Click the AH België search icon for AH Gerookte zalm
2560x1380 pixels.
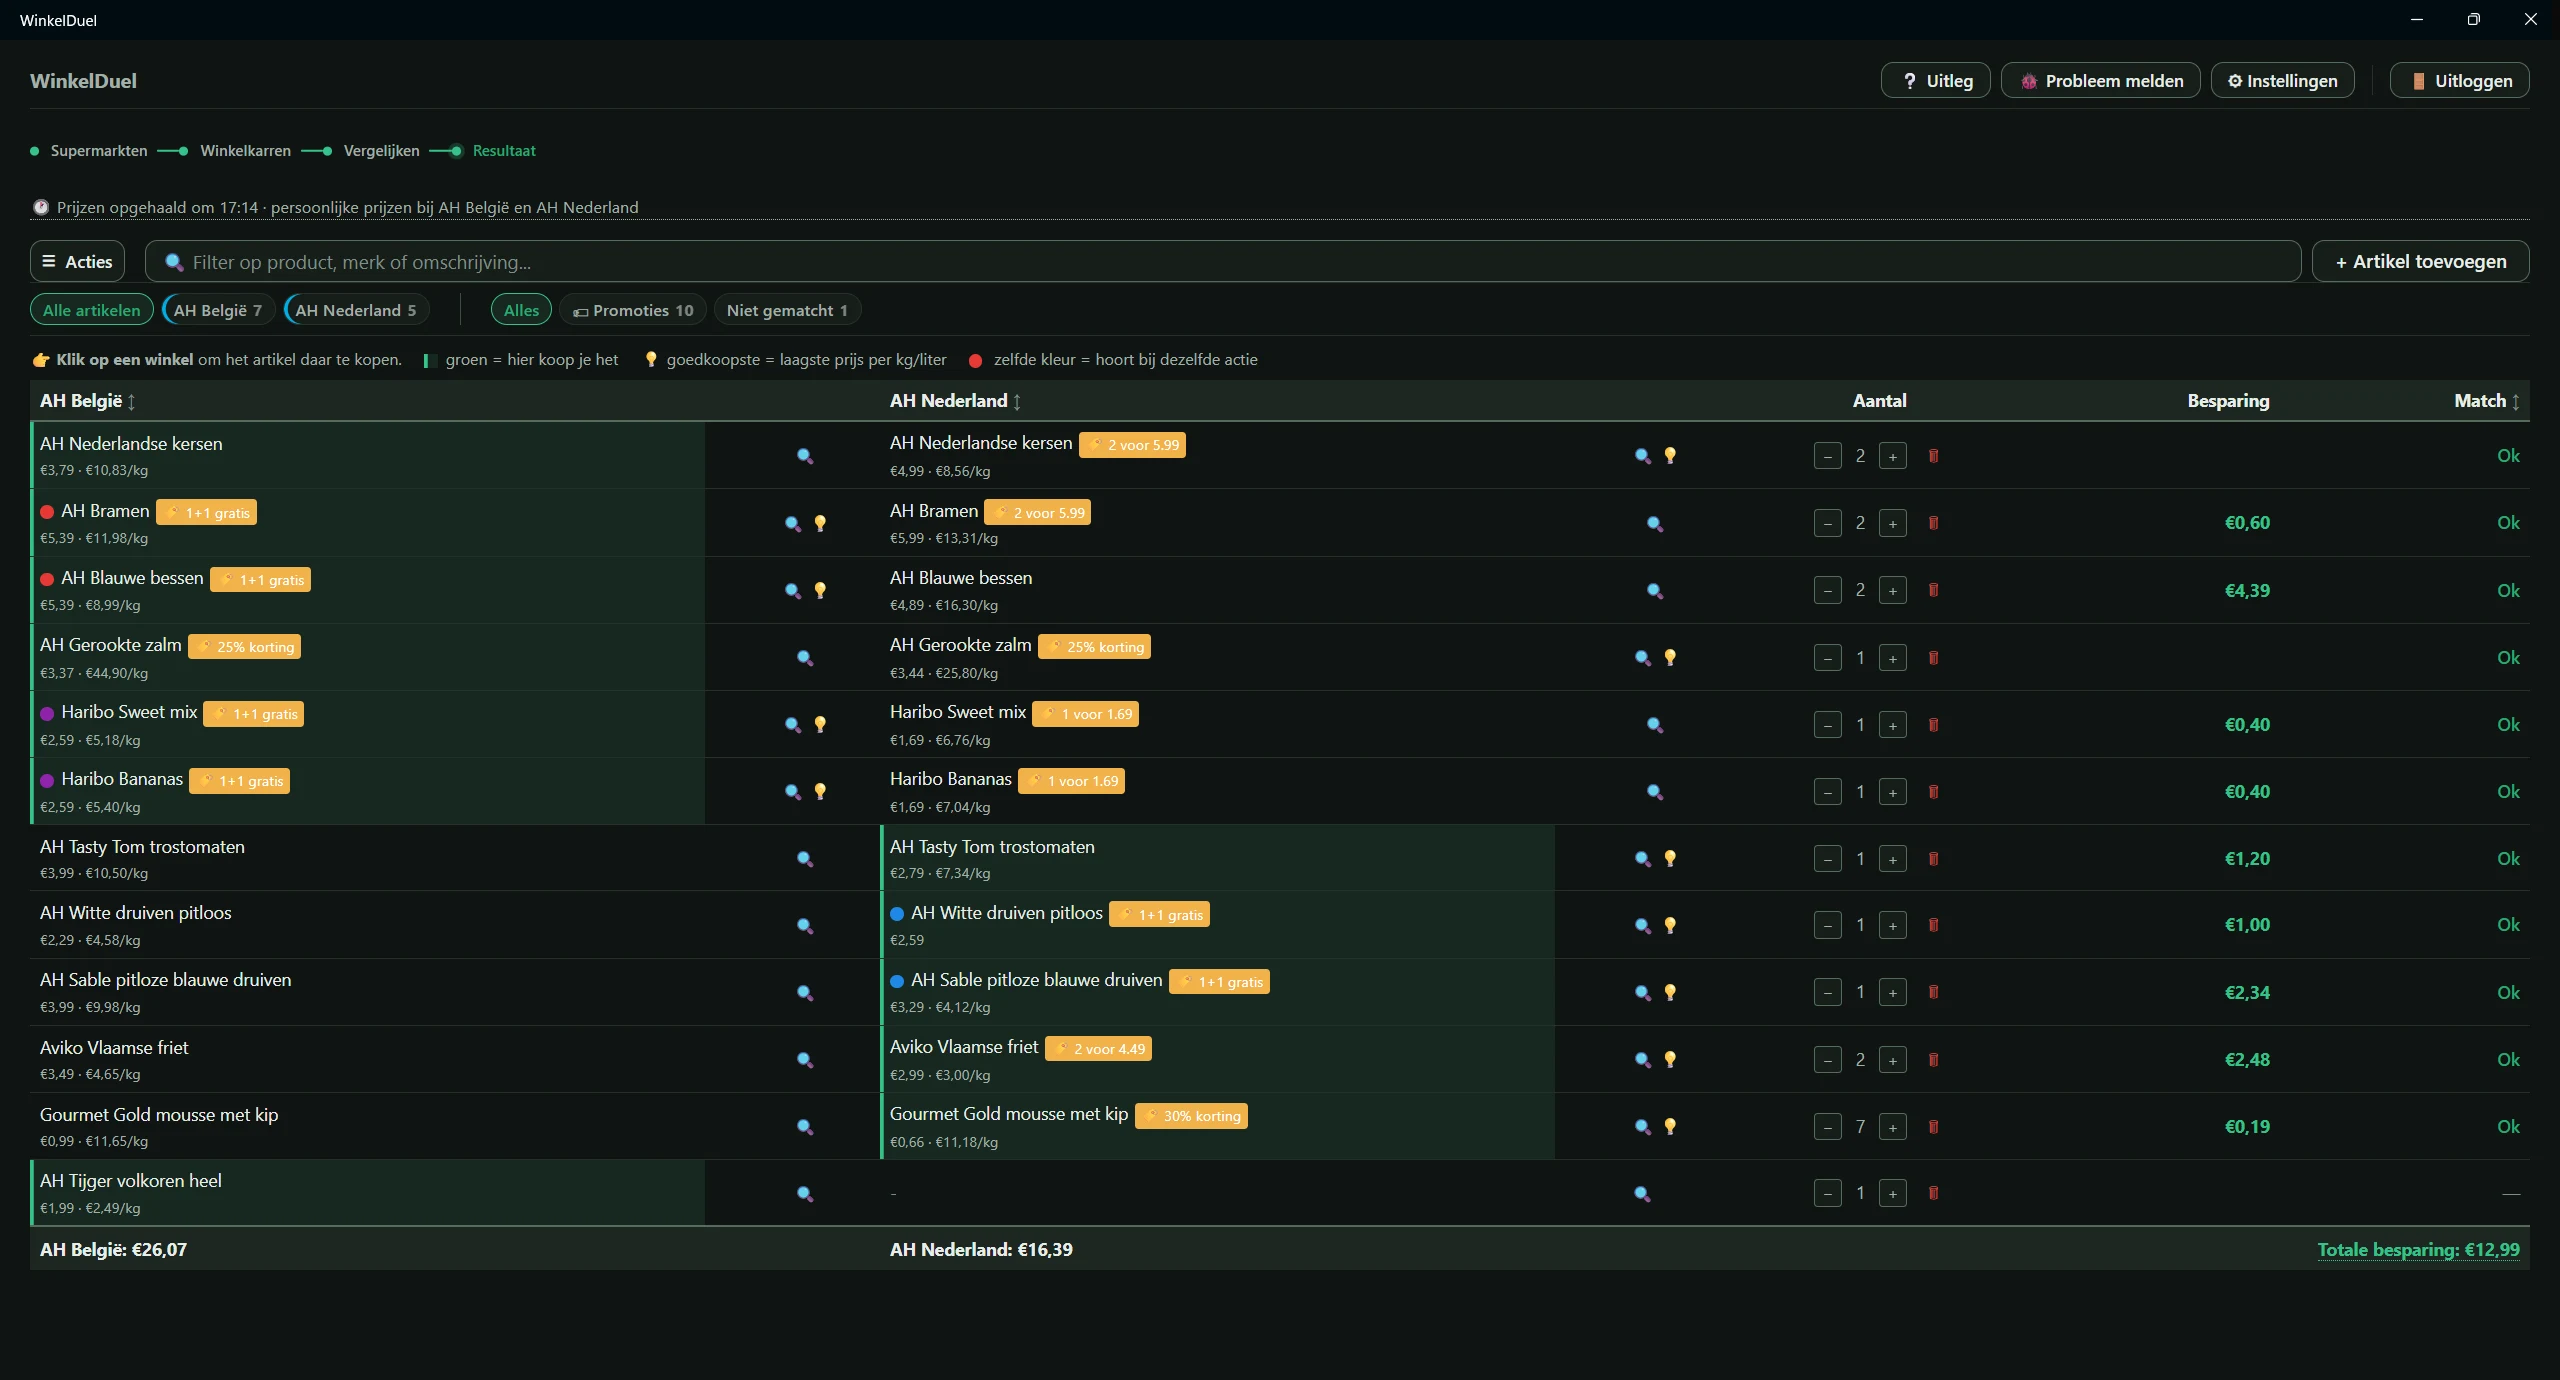(x=805, y=658)
